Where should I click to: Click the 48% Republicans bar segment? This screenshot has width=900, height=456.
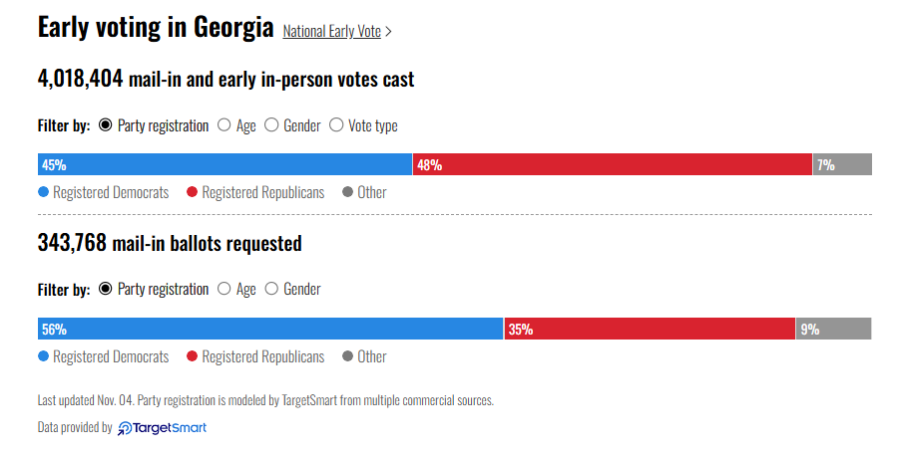[x=612, y=164]
